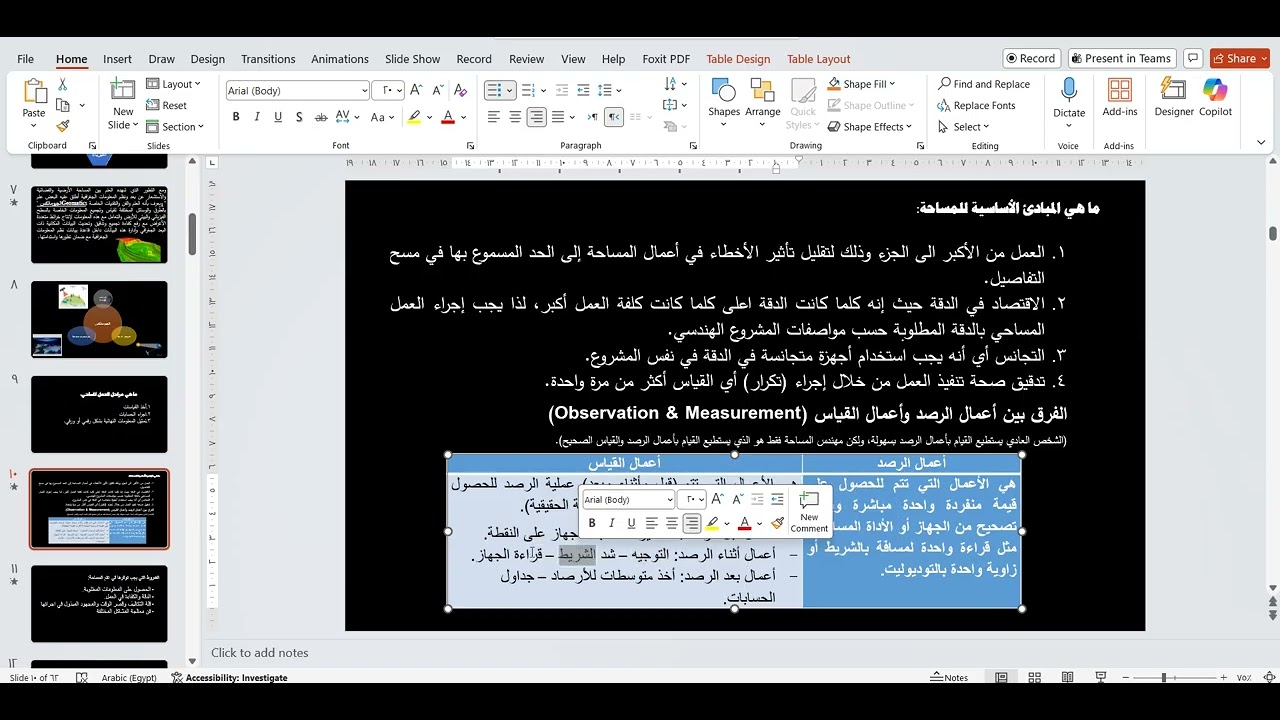
Task: Toggle Center alignment in ribbon
Action: 515,117
